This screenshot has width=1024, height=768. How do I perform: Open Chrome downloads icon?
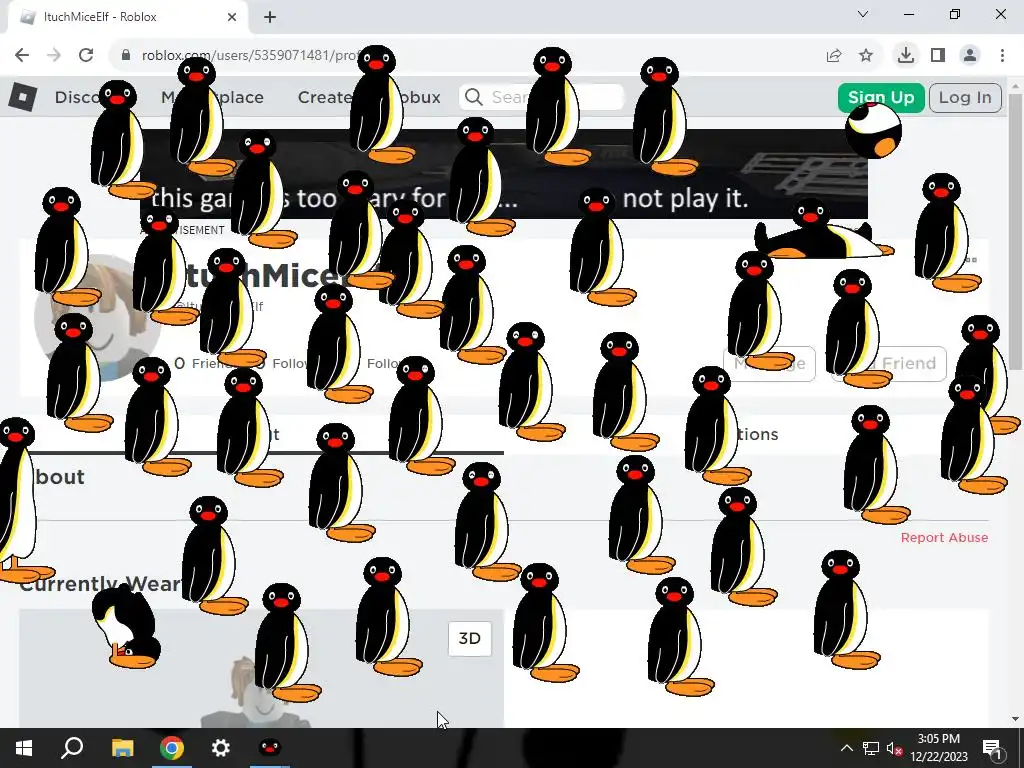pos(906,55)
